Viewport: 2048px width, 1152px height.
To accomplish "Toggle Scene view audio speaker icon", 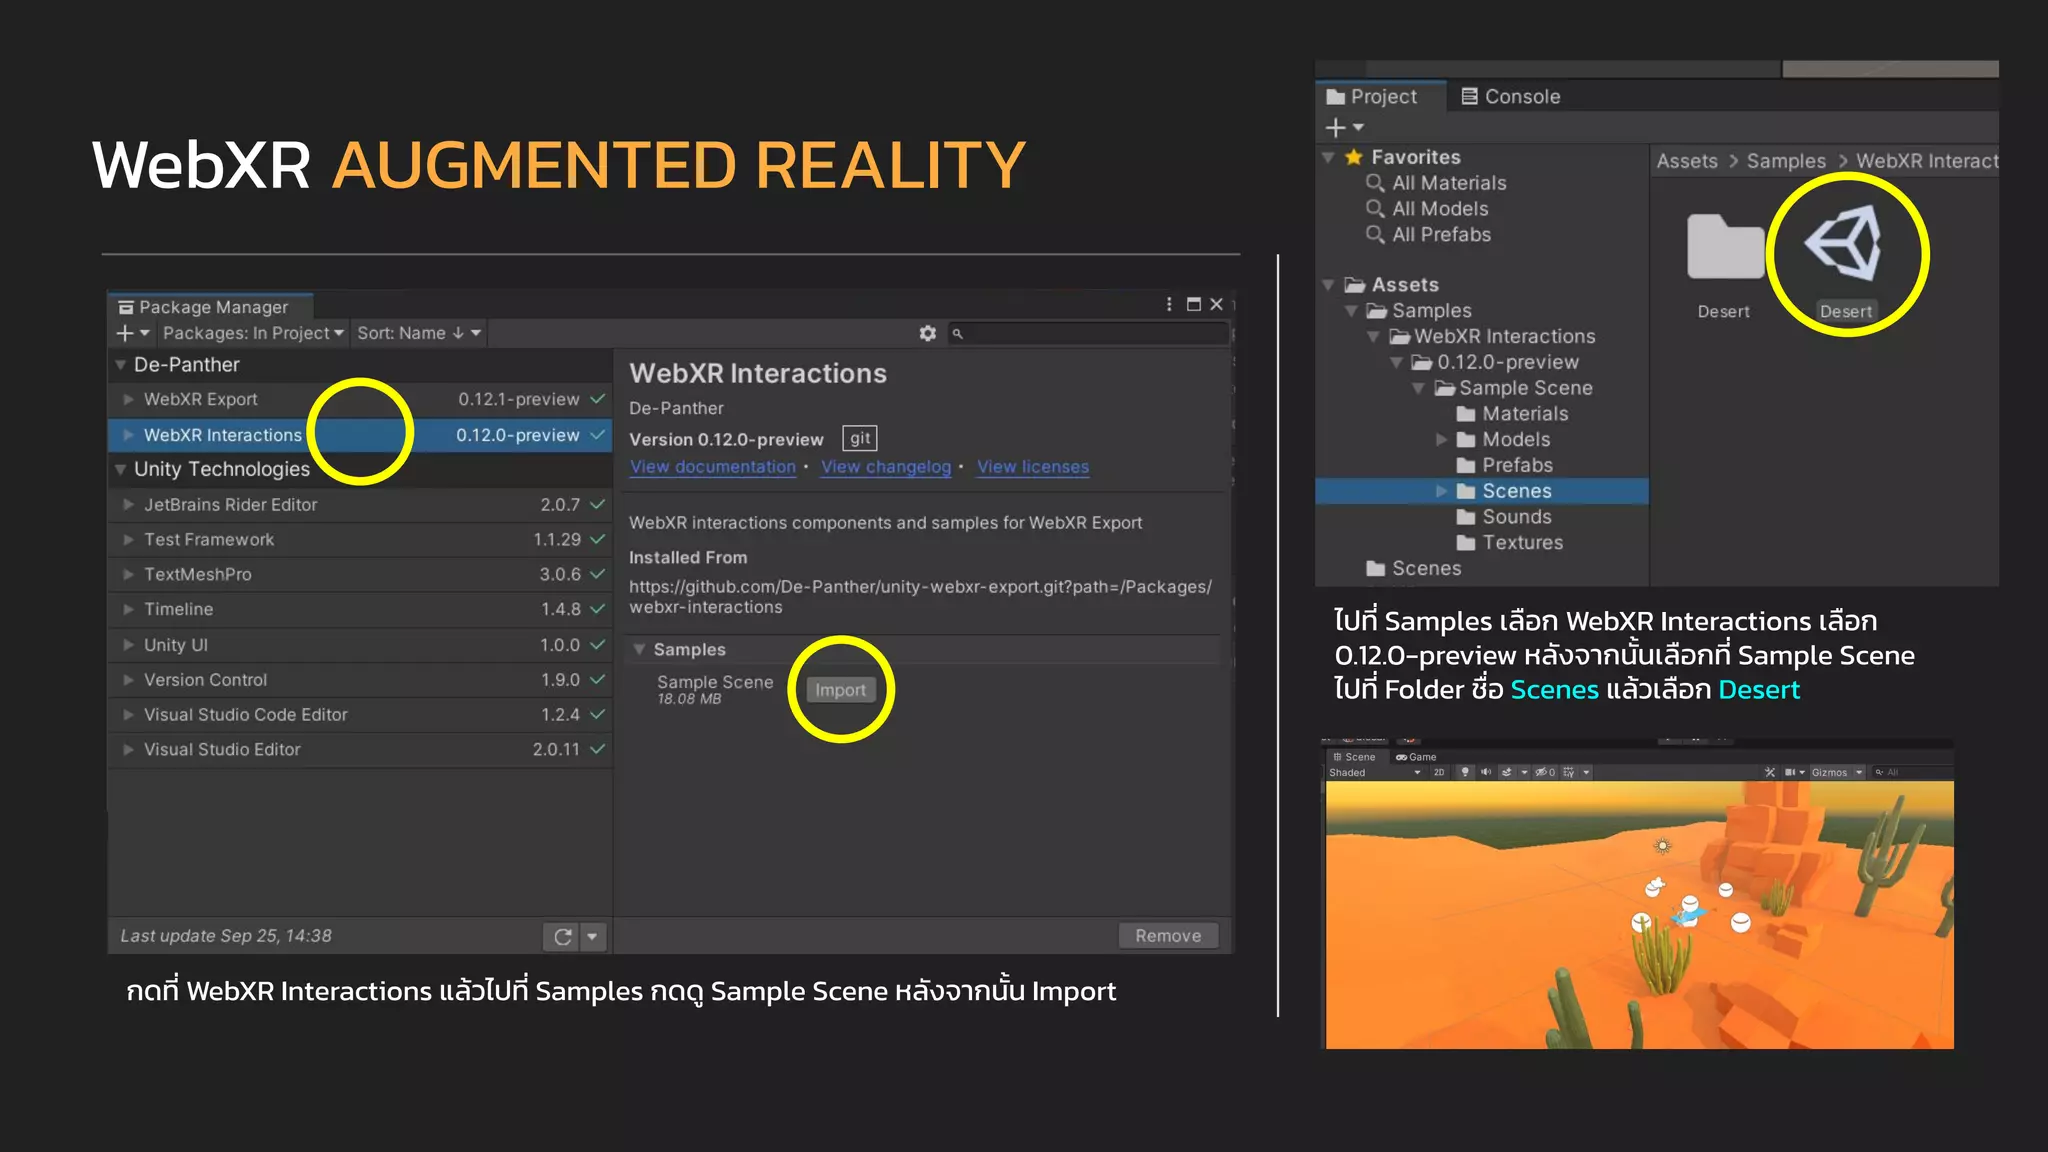I will (x=1486, y=772).
